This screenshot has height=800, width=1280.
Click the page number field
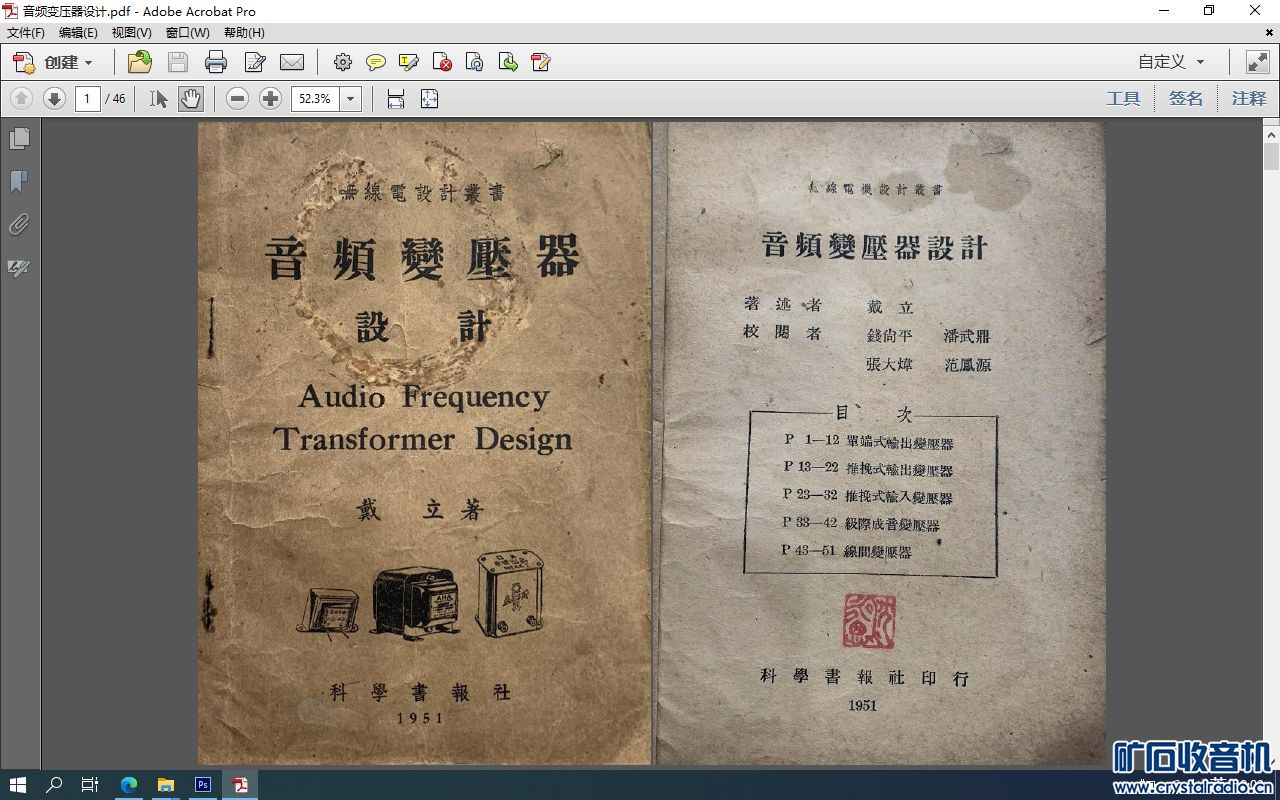pyautogui.click(x=88, y=98)
